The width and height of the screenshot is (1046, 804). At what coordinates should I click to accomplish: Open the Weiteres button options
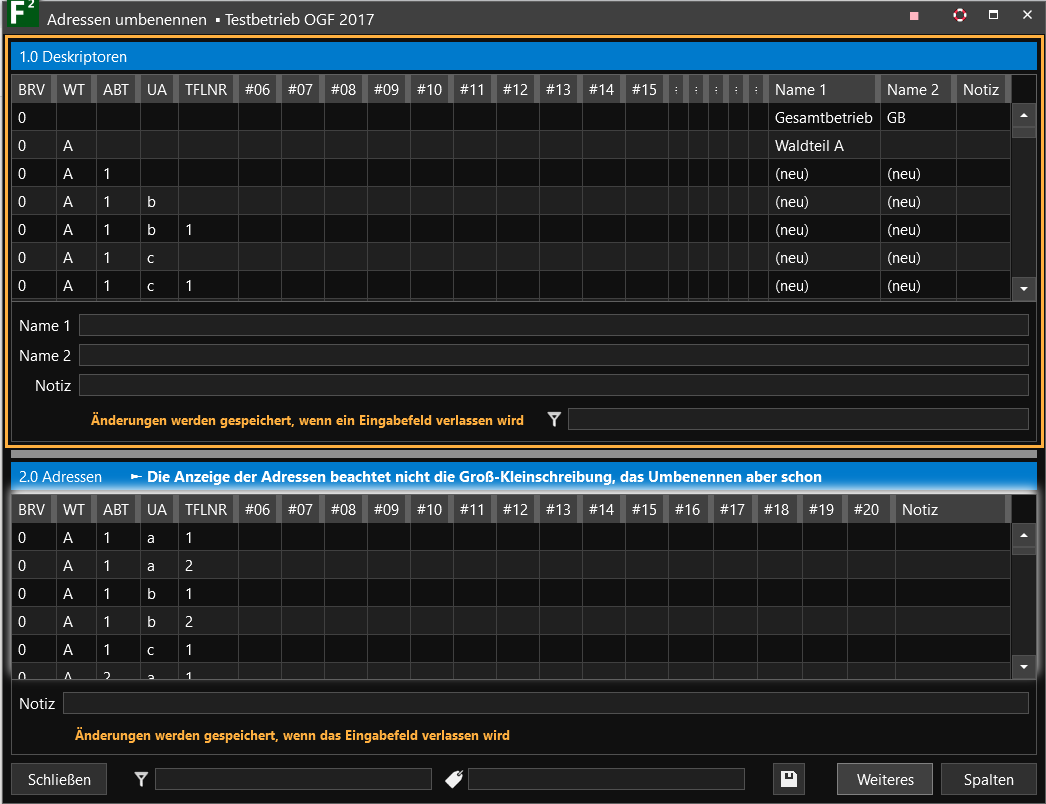coord(884,779)
